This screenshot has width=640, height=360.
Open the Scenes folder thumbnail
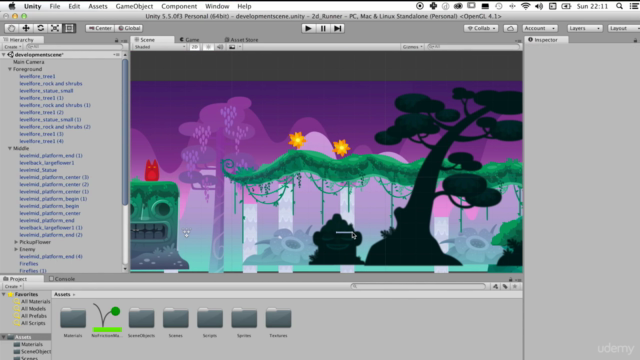[x=176, y=318]
